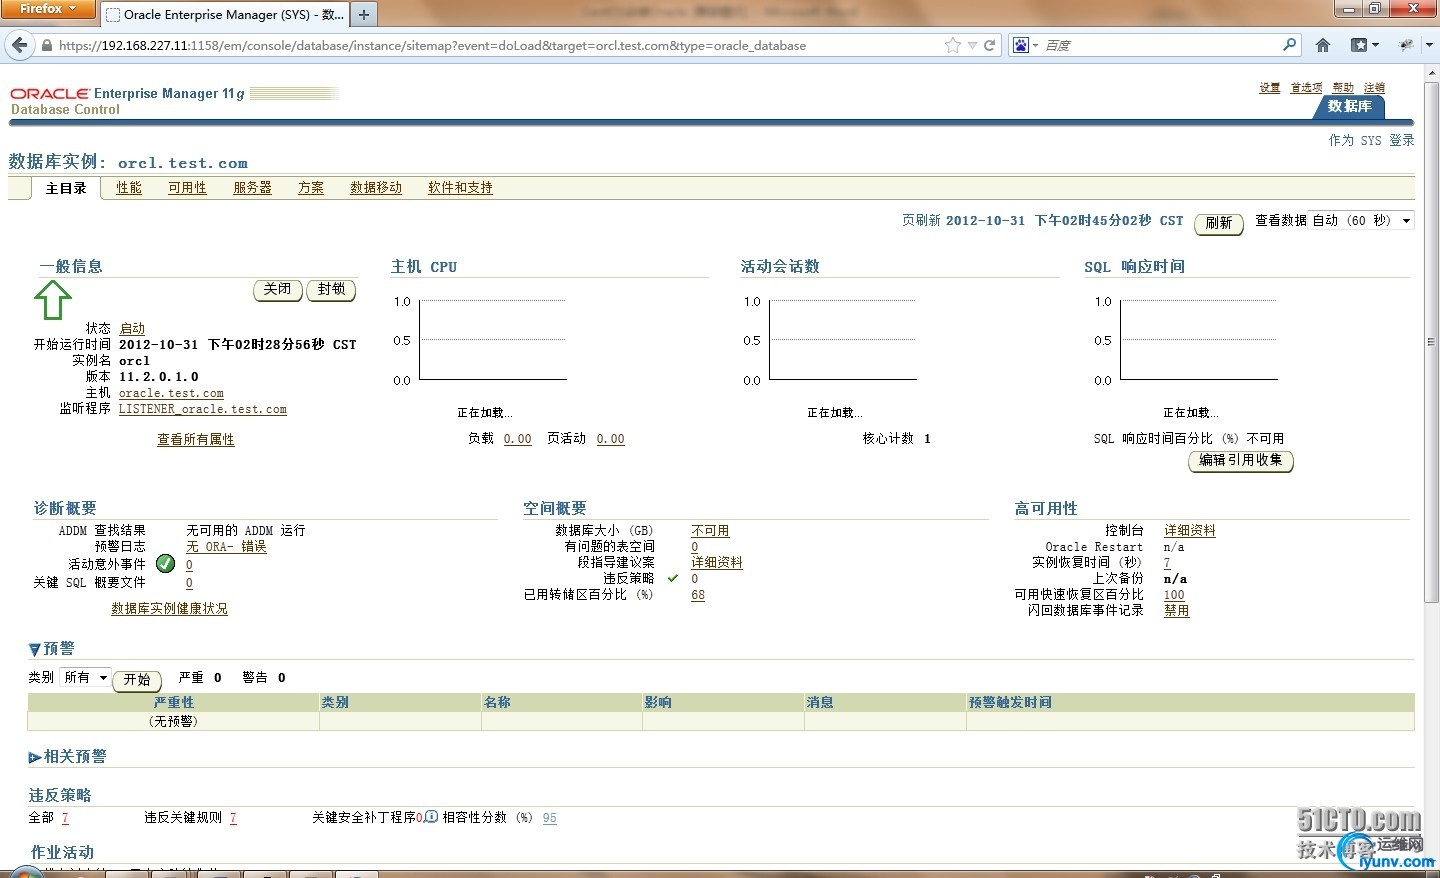The width and height of the screenshot is (1440, 878).
Task: Click the padlock site identity icon
Action: (46, 45)
